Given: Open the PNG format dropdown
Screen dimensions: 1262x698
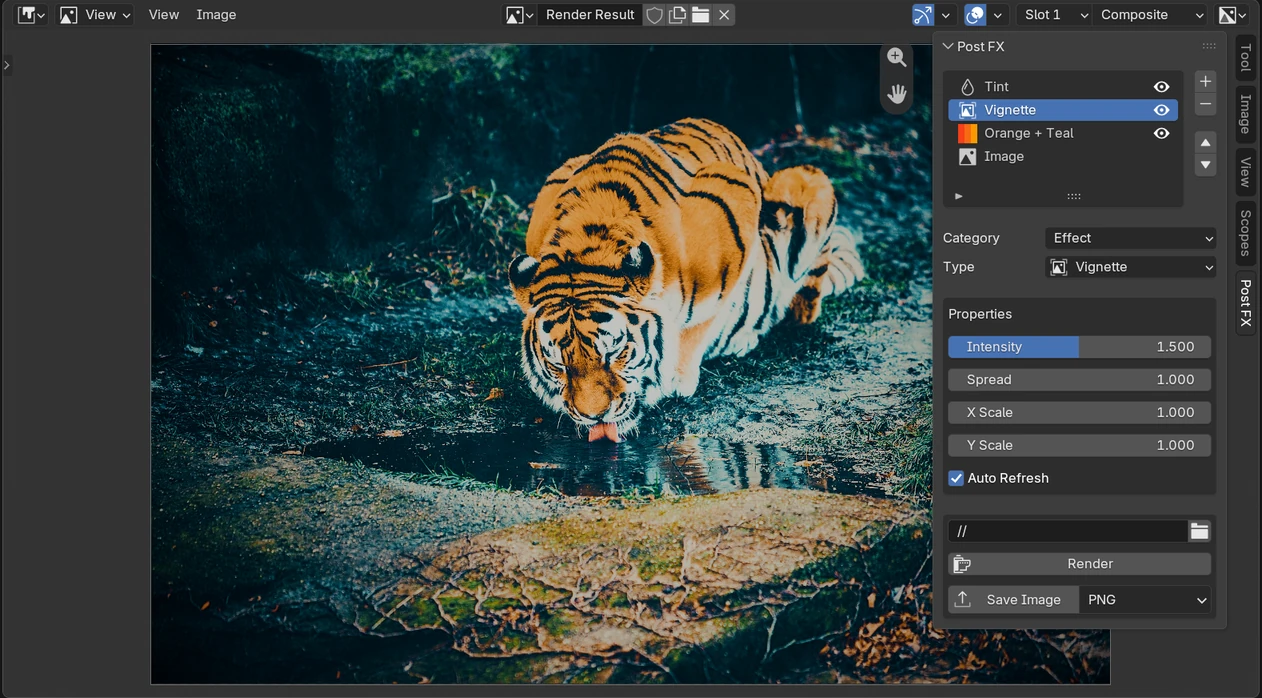Looking at the screenshot, I should (x=1146, y=600).
